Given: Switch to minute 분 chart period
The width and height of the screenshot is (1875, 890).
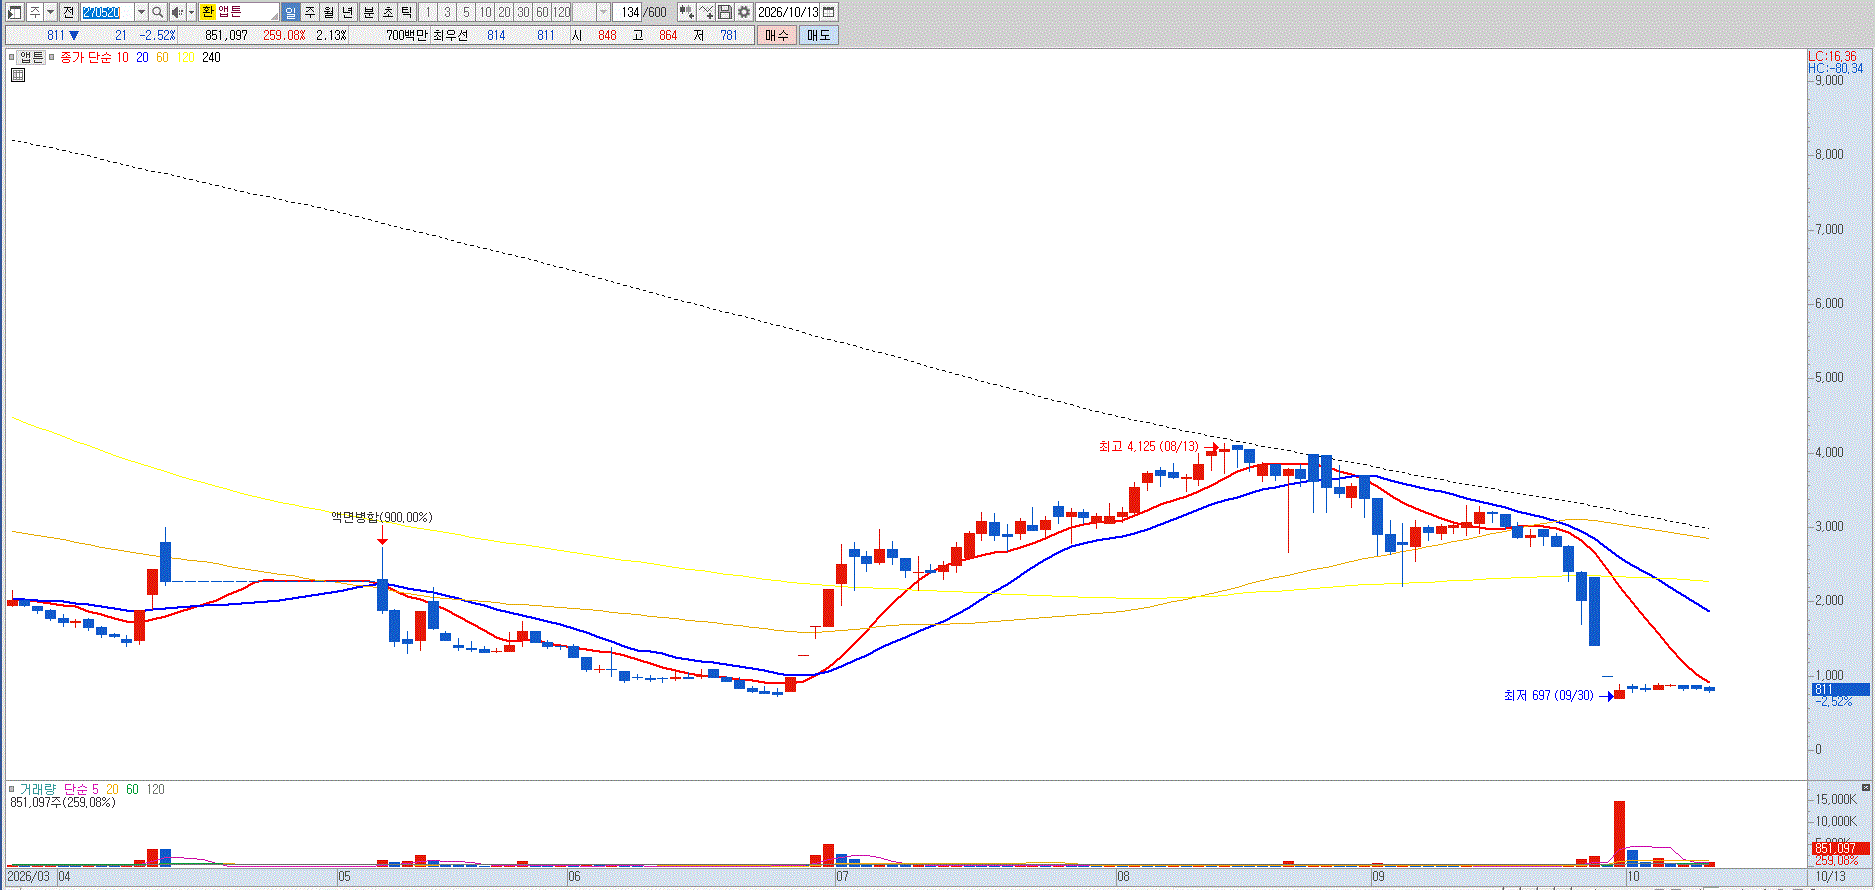Looking at the screenshot, I should tap(368, 12).
